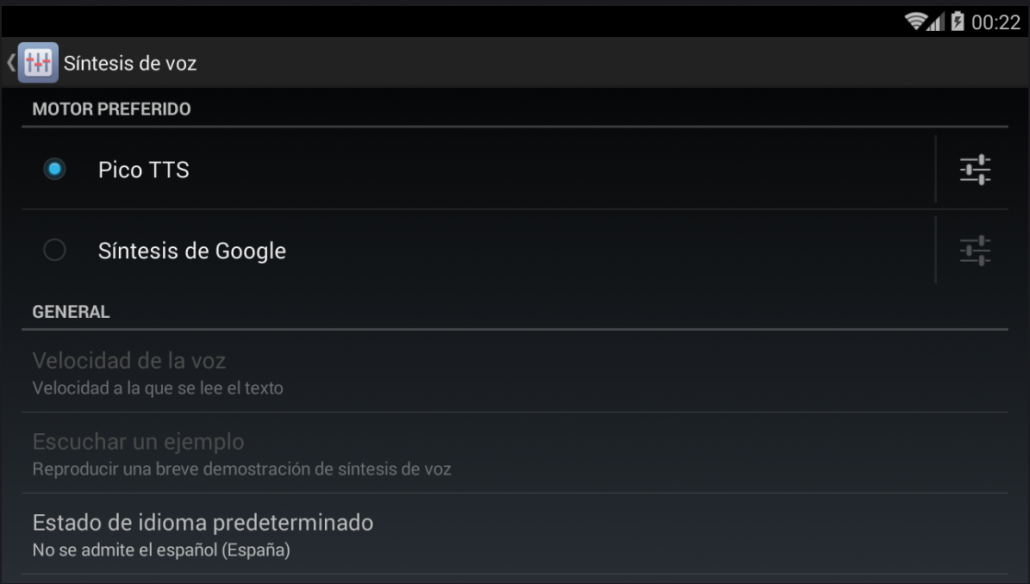Image resolution: width=1030 pixels, height=584 pixels.
Task: Tap the Síntesis de voz title
Action: click(130, 63)
